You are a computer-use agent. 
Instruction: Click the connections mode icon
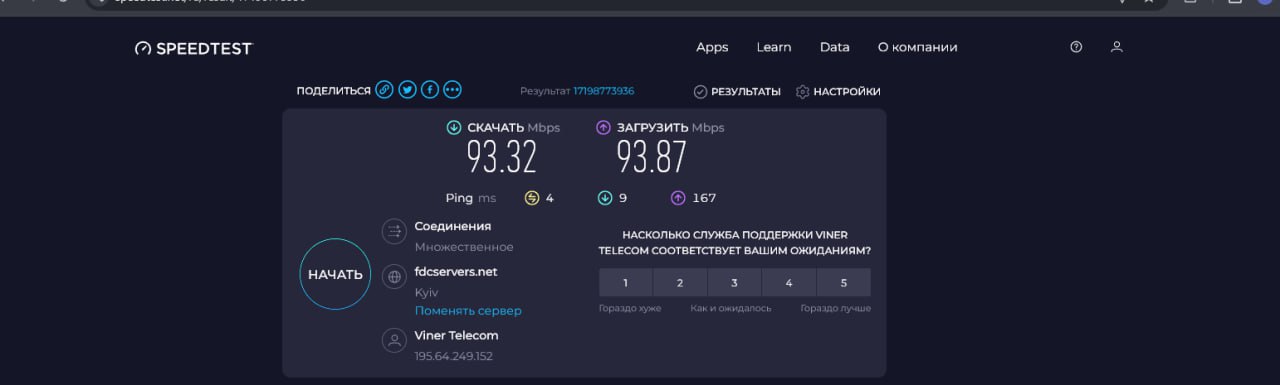pos(394,232)
